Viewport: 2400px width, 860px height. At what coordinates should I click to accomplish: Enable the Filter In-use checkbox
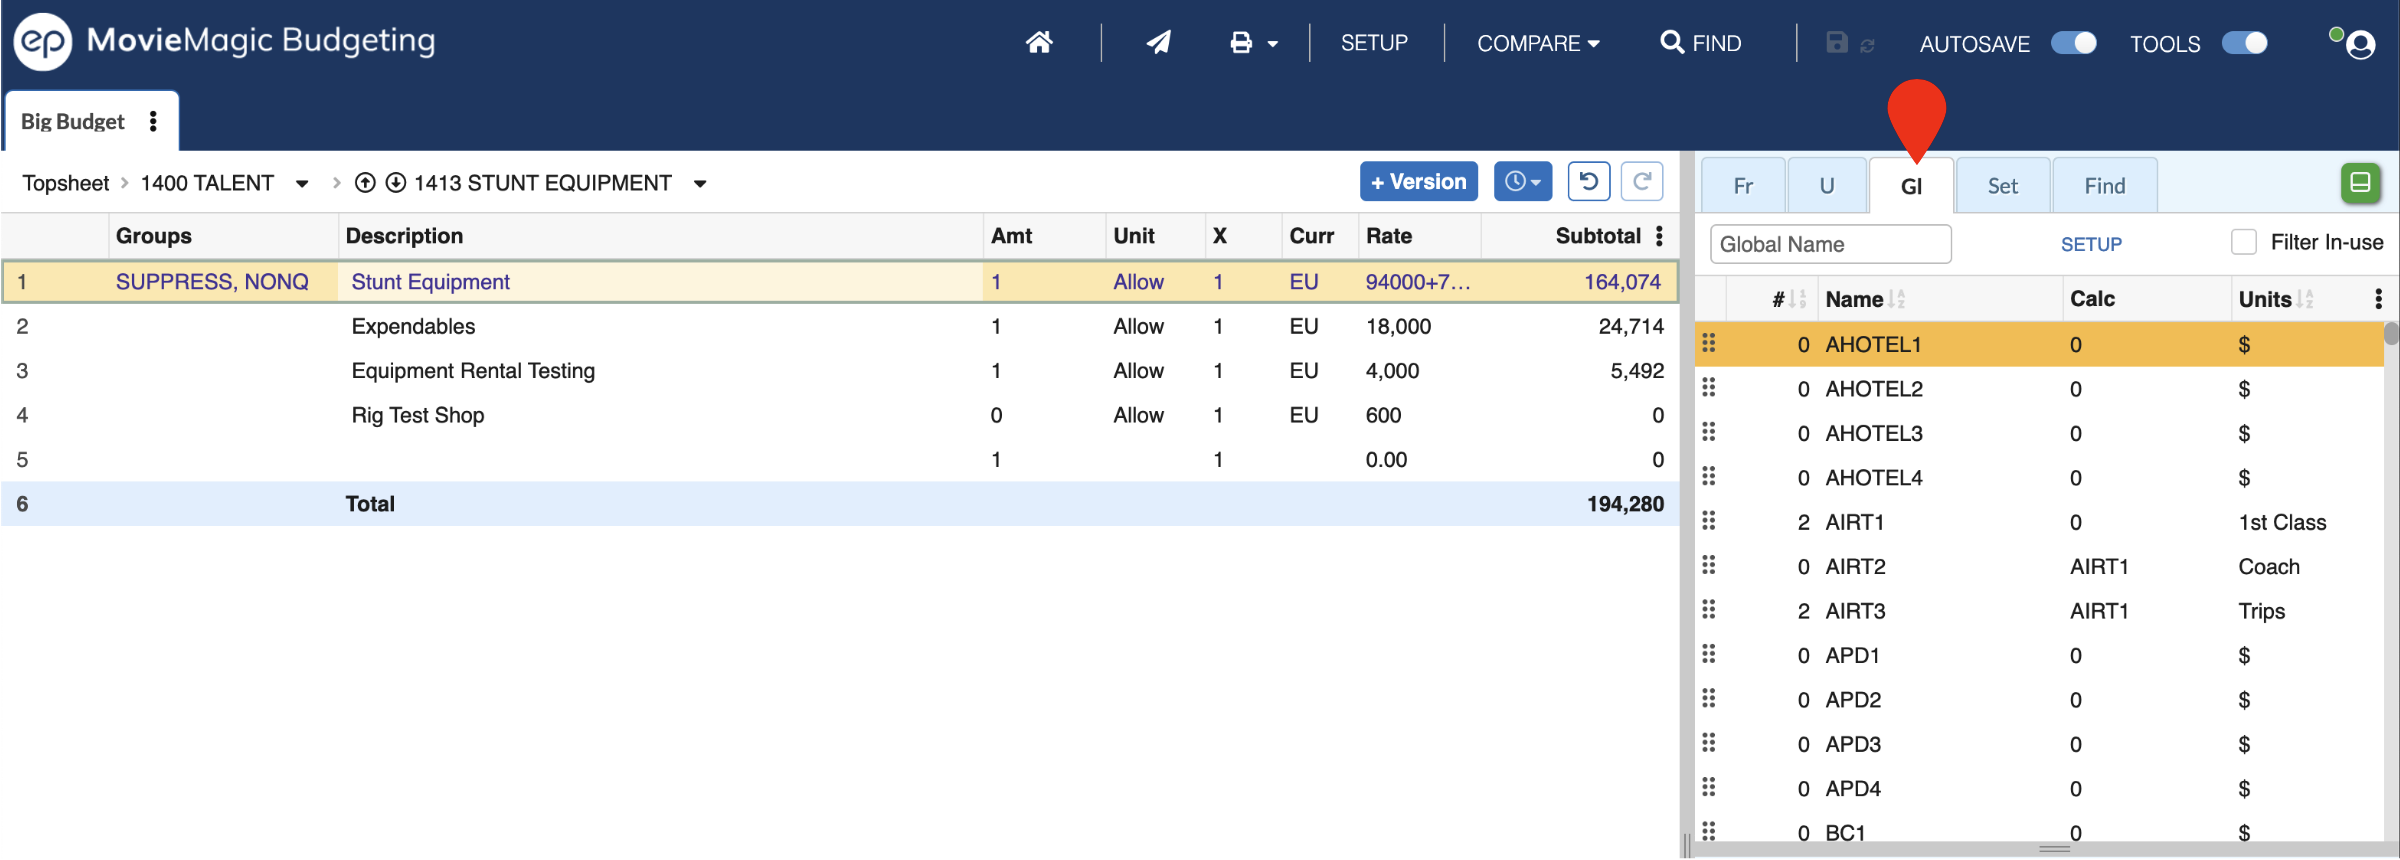(x=2244, y=242)
